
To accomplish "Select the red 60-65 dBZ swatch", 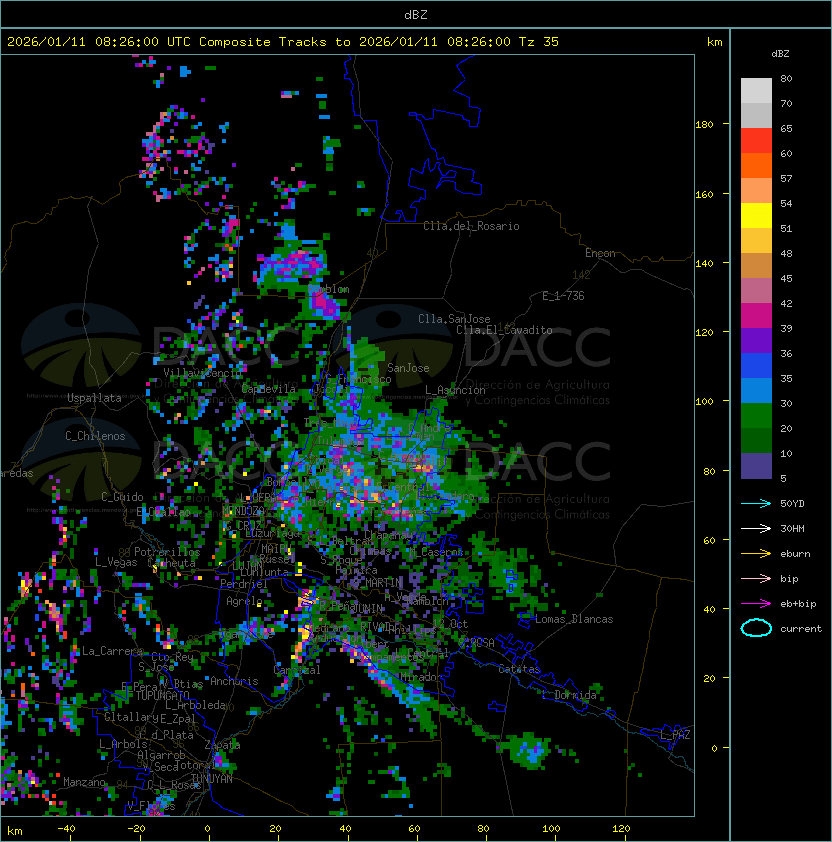I will tap(756, 140).
